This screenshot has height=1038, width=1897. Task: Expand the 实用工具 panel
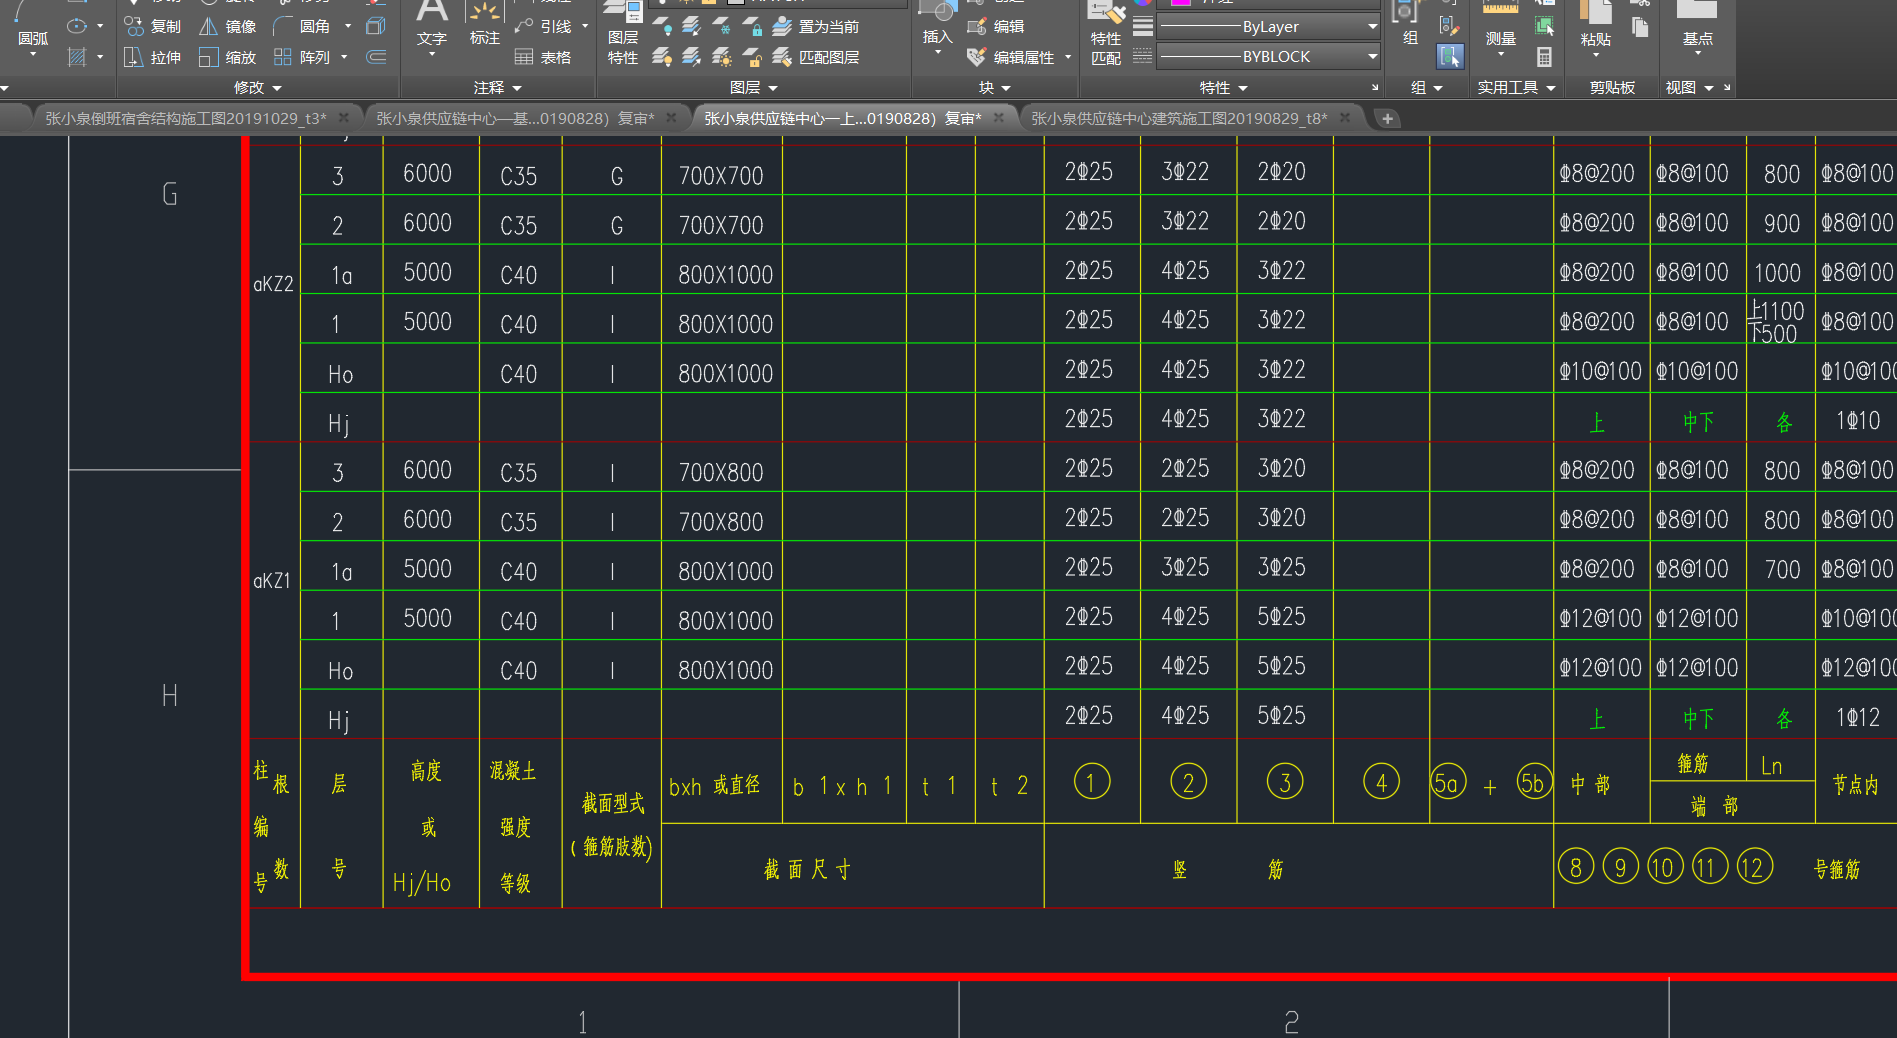click(x=1516, y=88)
